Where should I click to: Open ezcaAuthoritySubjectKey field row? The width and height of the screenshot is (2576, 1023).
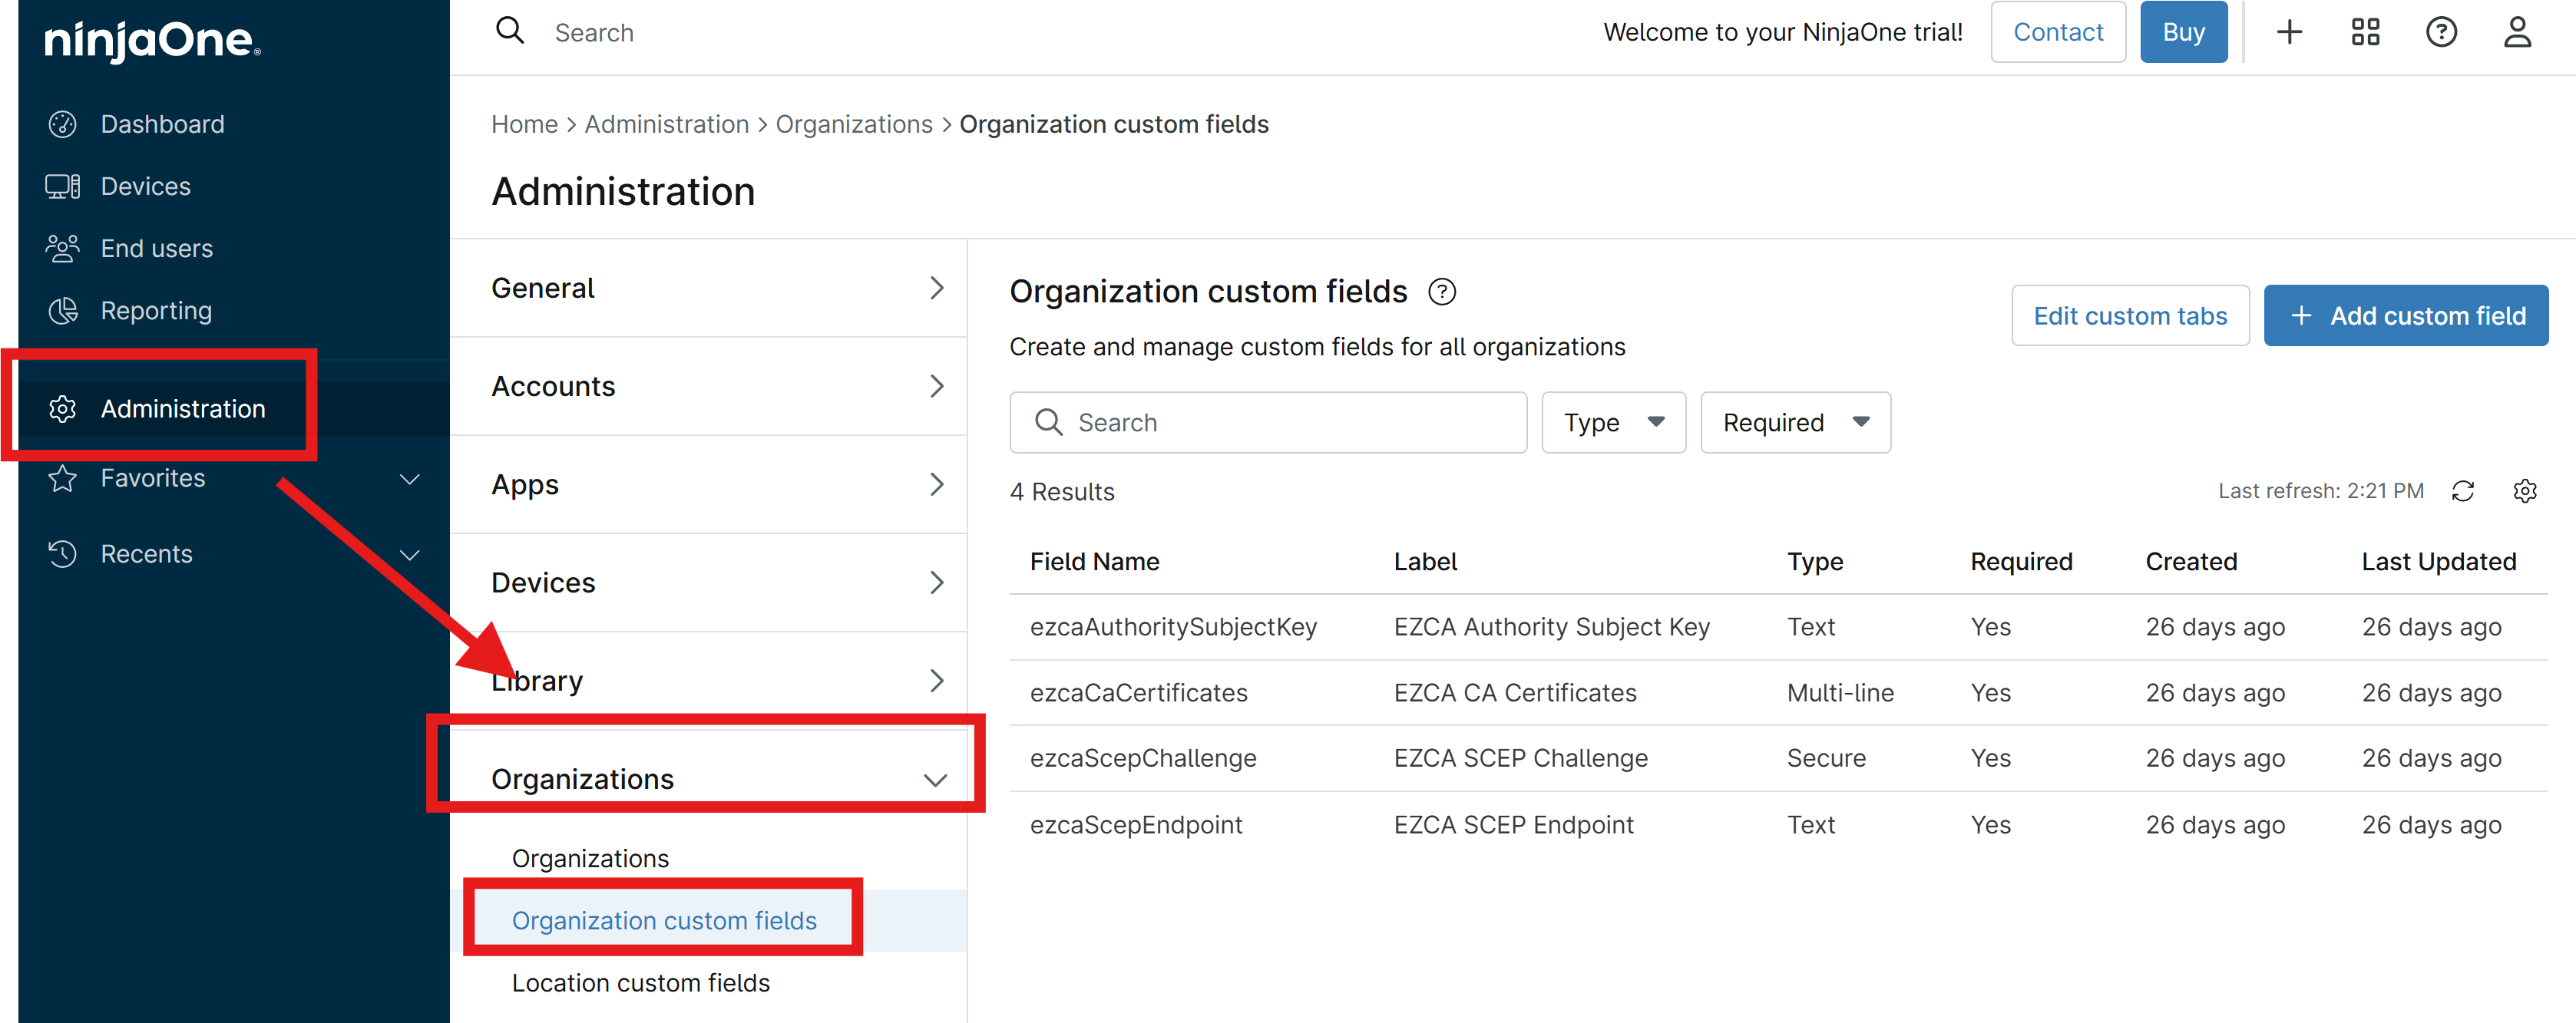click(x=1778, y=627)
